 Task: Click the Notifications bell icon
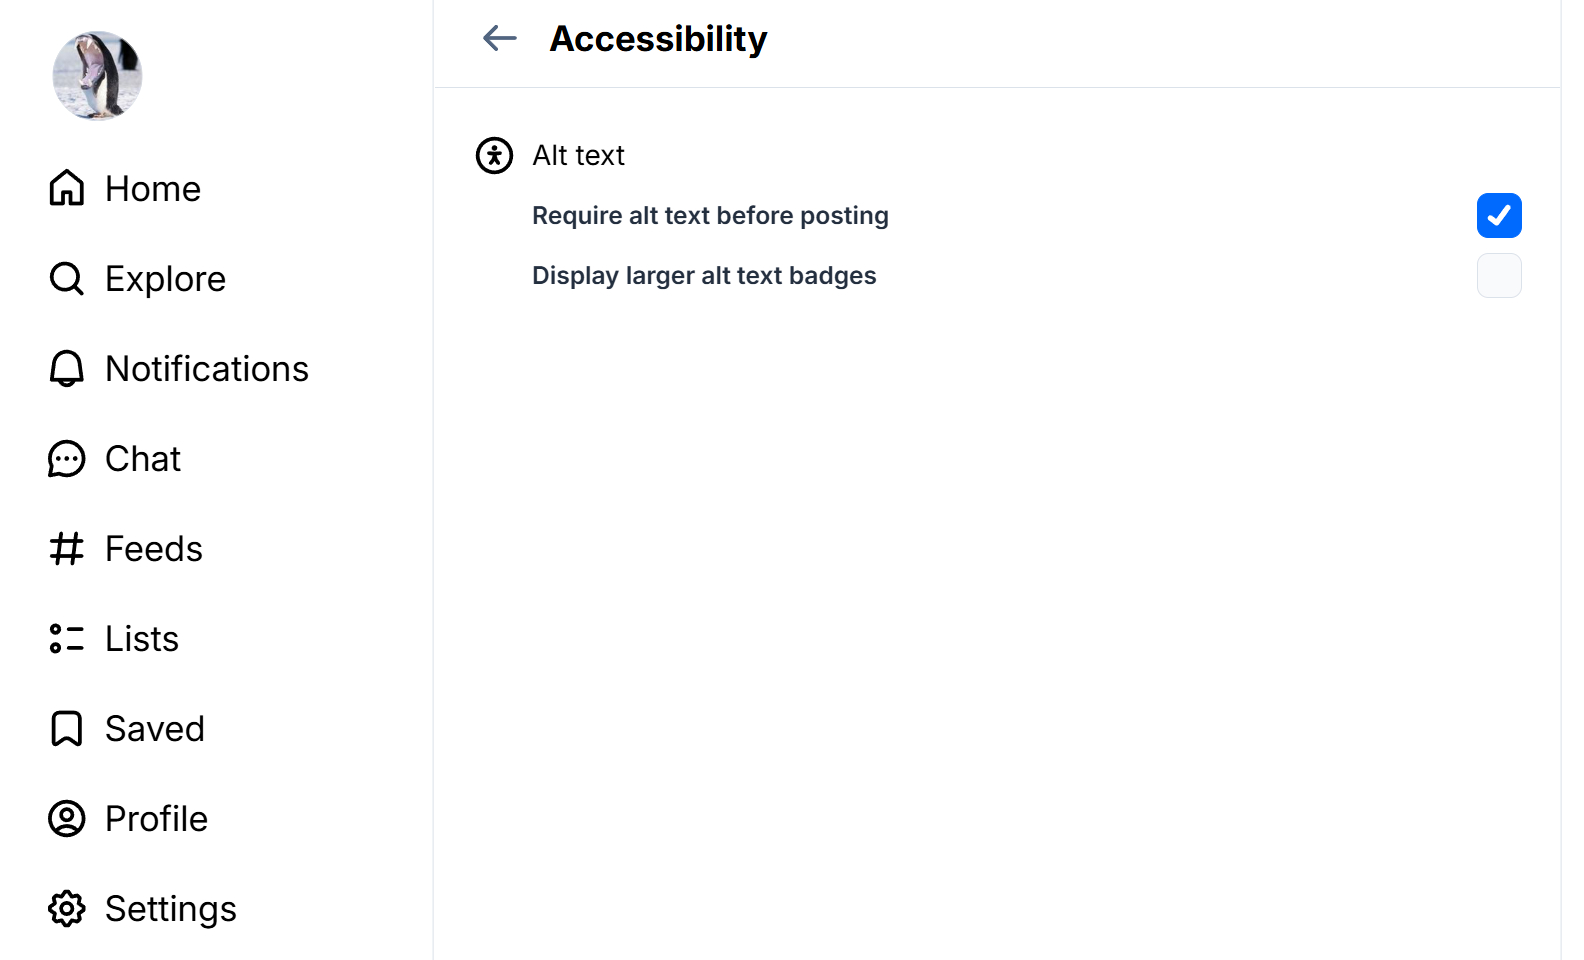pyautogui.click(x=67, y=368)
